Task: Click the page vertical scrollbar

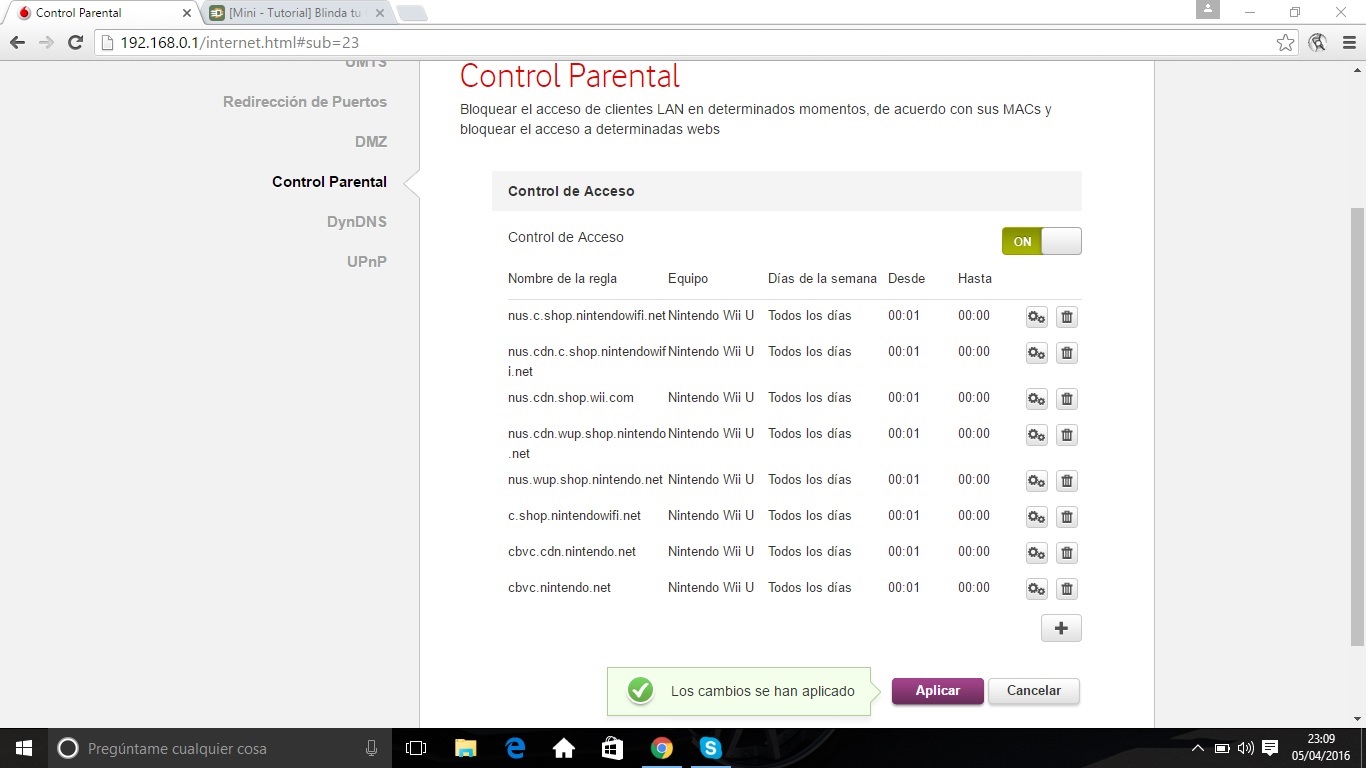Action: (x=1357, y=427)
